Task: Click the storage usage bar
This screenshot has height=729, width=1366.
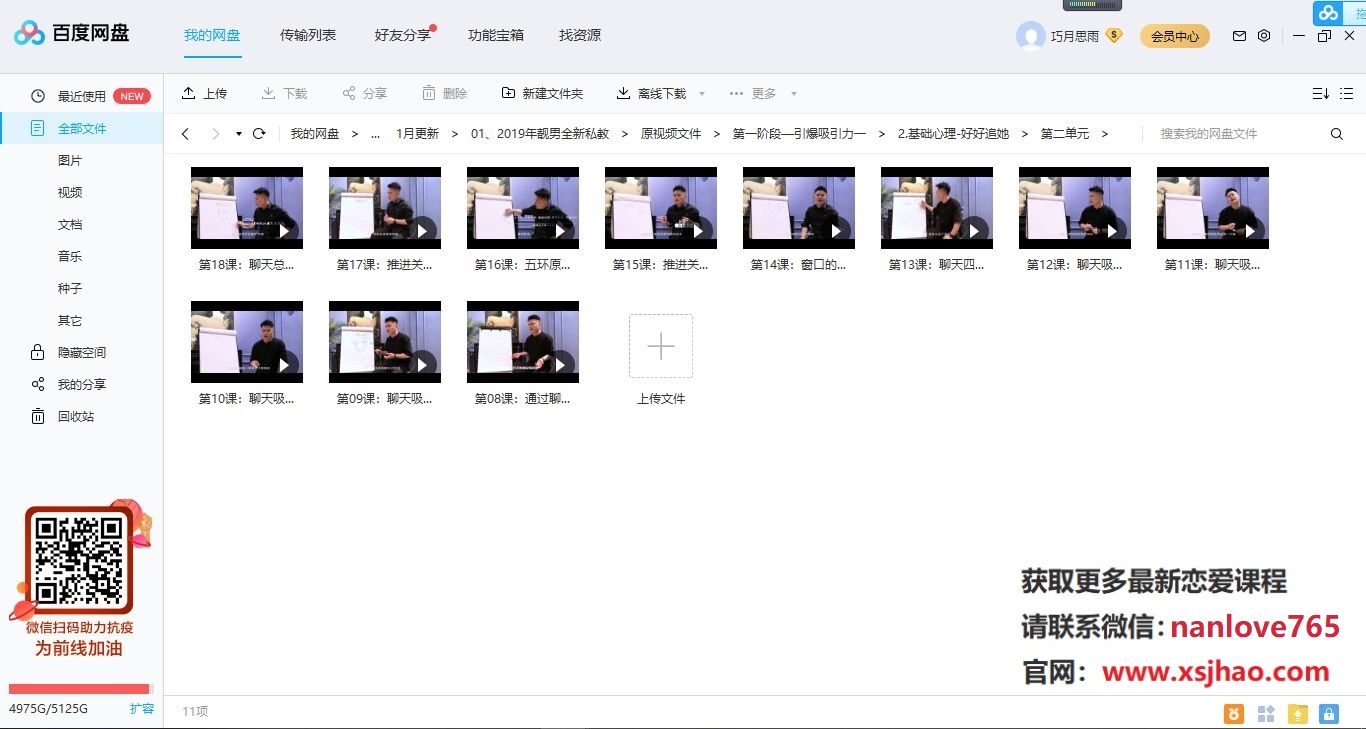Action: (x=80, y=689)
